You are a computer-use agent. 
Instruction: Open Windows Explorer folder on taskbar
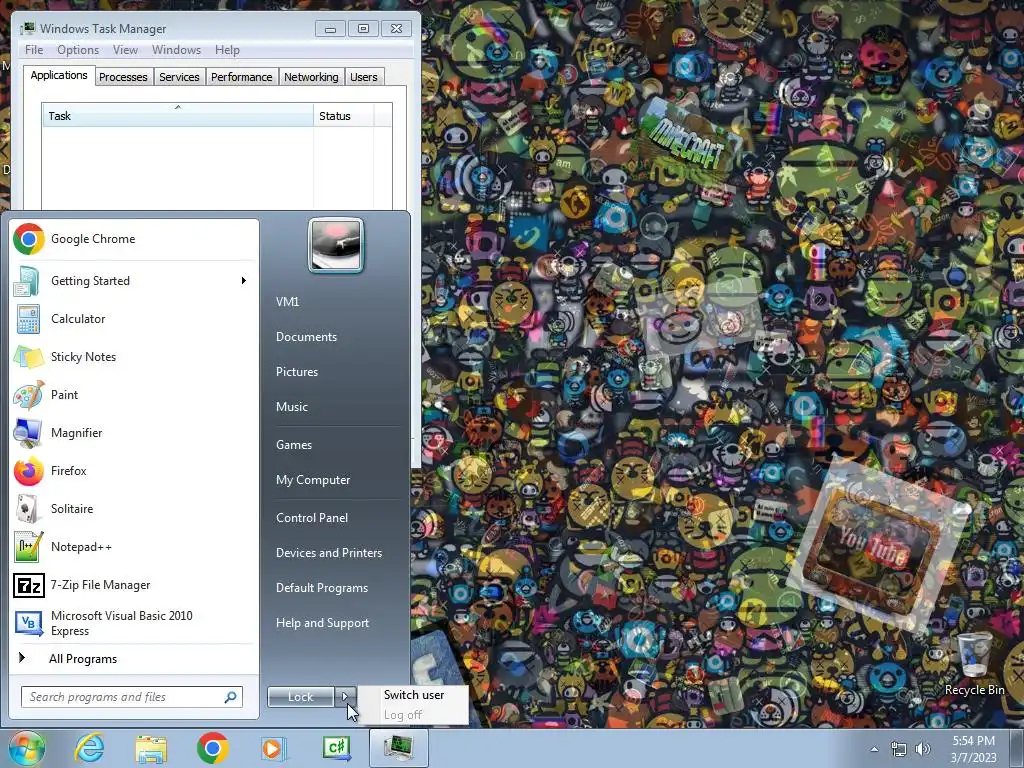[x=151, y=748]
